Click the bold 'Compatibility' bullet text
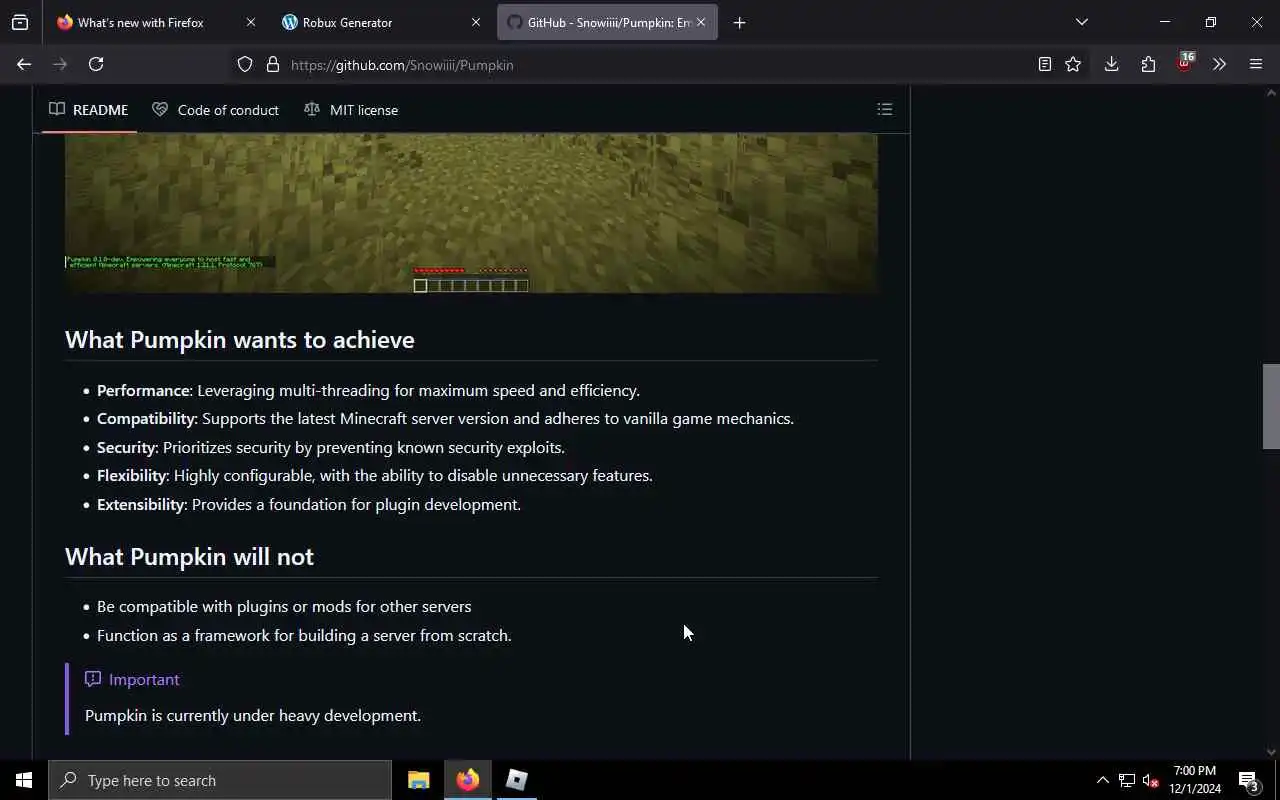The height and width of the screenshot is (800, 1280). coord(146,418)
